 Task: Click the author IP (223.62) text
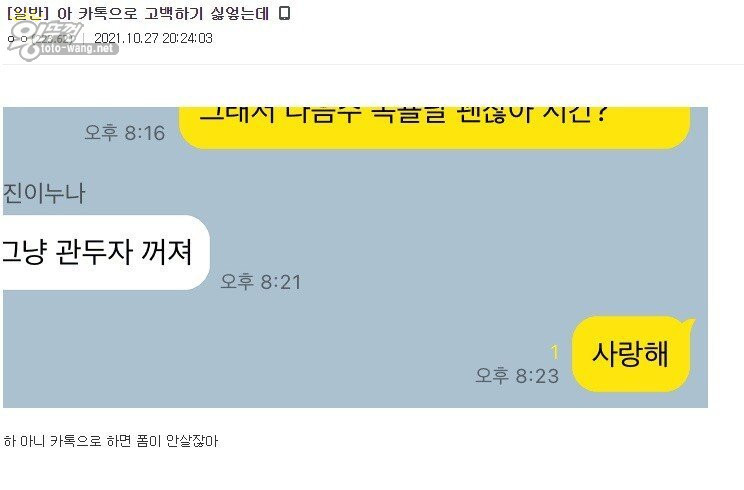[54, 38]
